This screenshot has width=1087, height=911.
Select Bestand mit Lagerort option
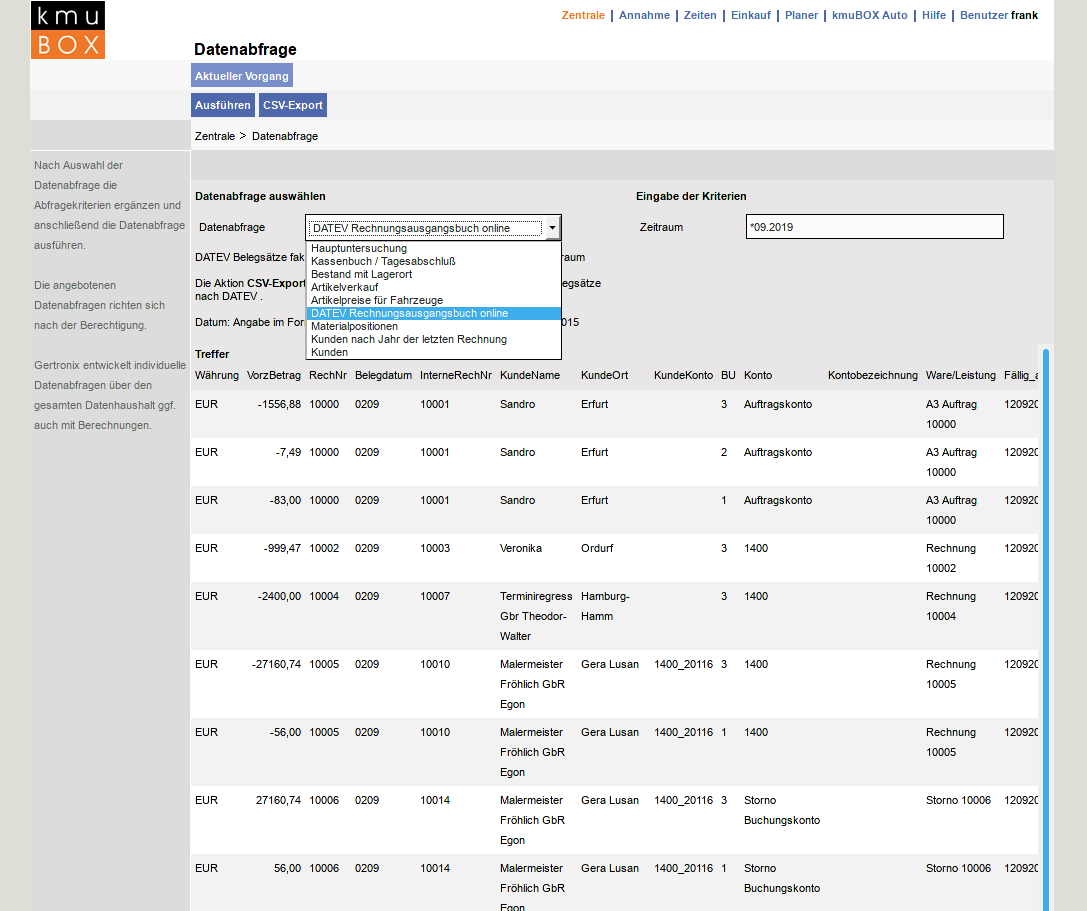pyautogui.click(x=361, y=274)
